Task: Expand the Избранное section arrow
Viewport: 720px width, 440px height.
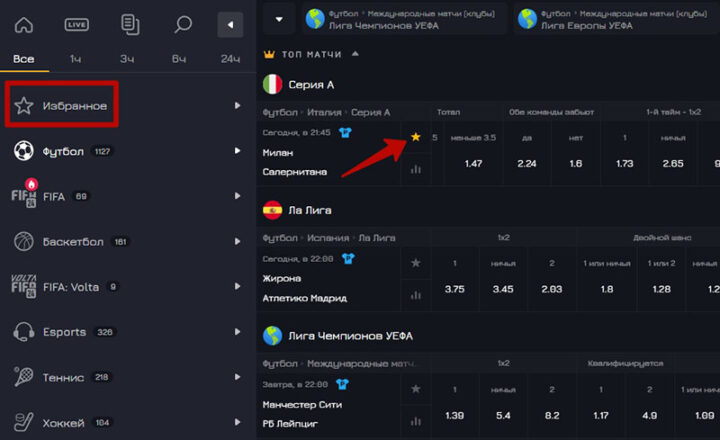Action: point(237,106)
